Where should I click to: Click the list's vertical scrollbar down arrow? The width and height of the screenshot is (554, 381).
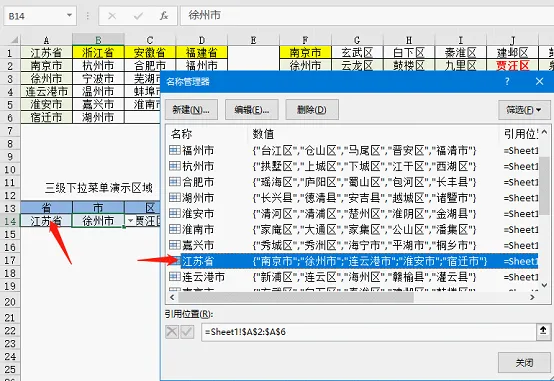(544, 285)
